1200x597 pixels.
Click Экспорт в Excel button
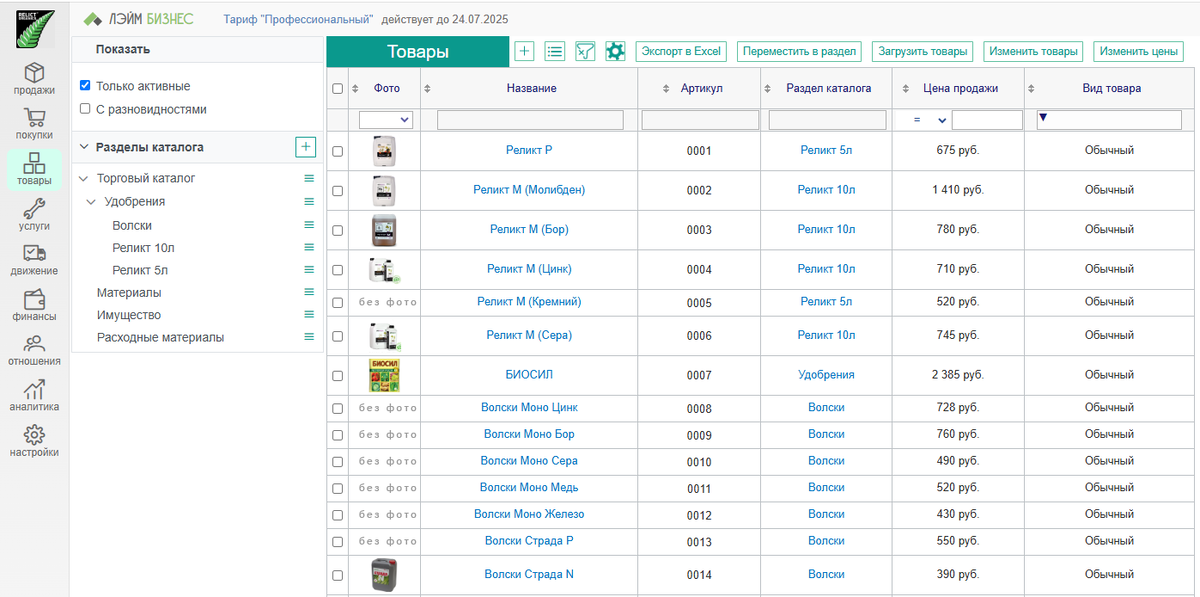pyautogui.click(x=681, y=51)
